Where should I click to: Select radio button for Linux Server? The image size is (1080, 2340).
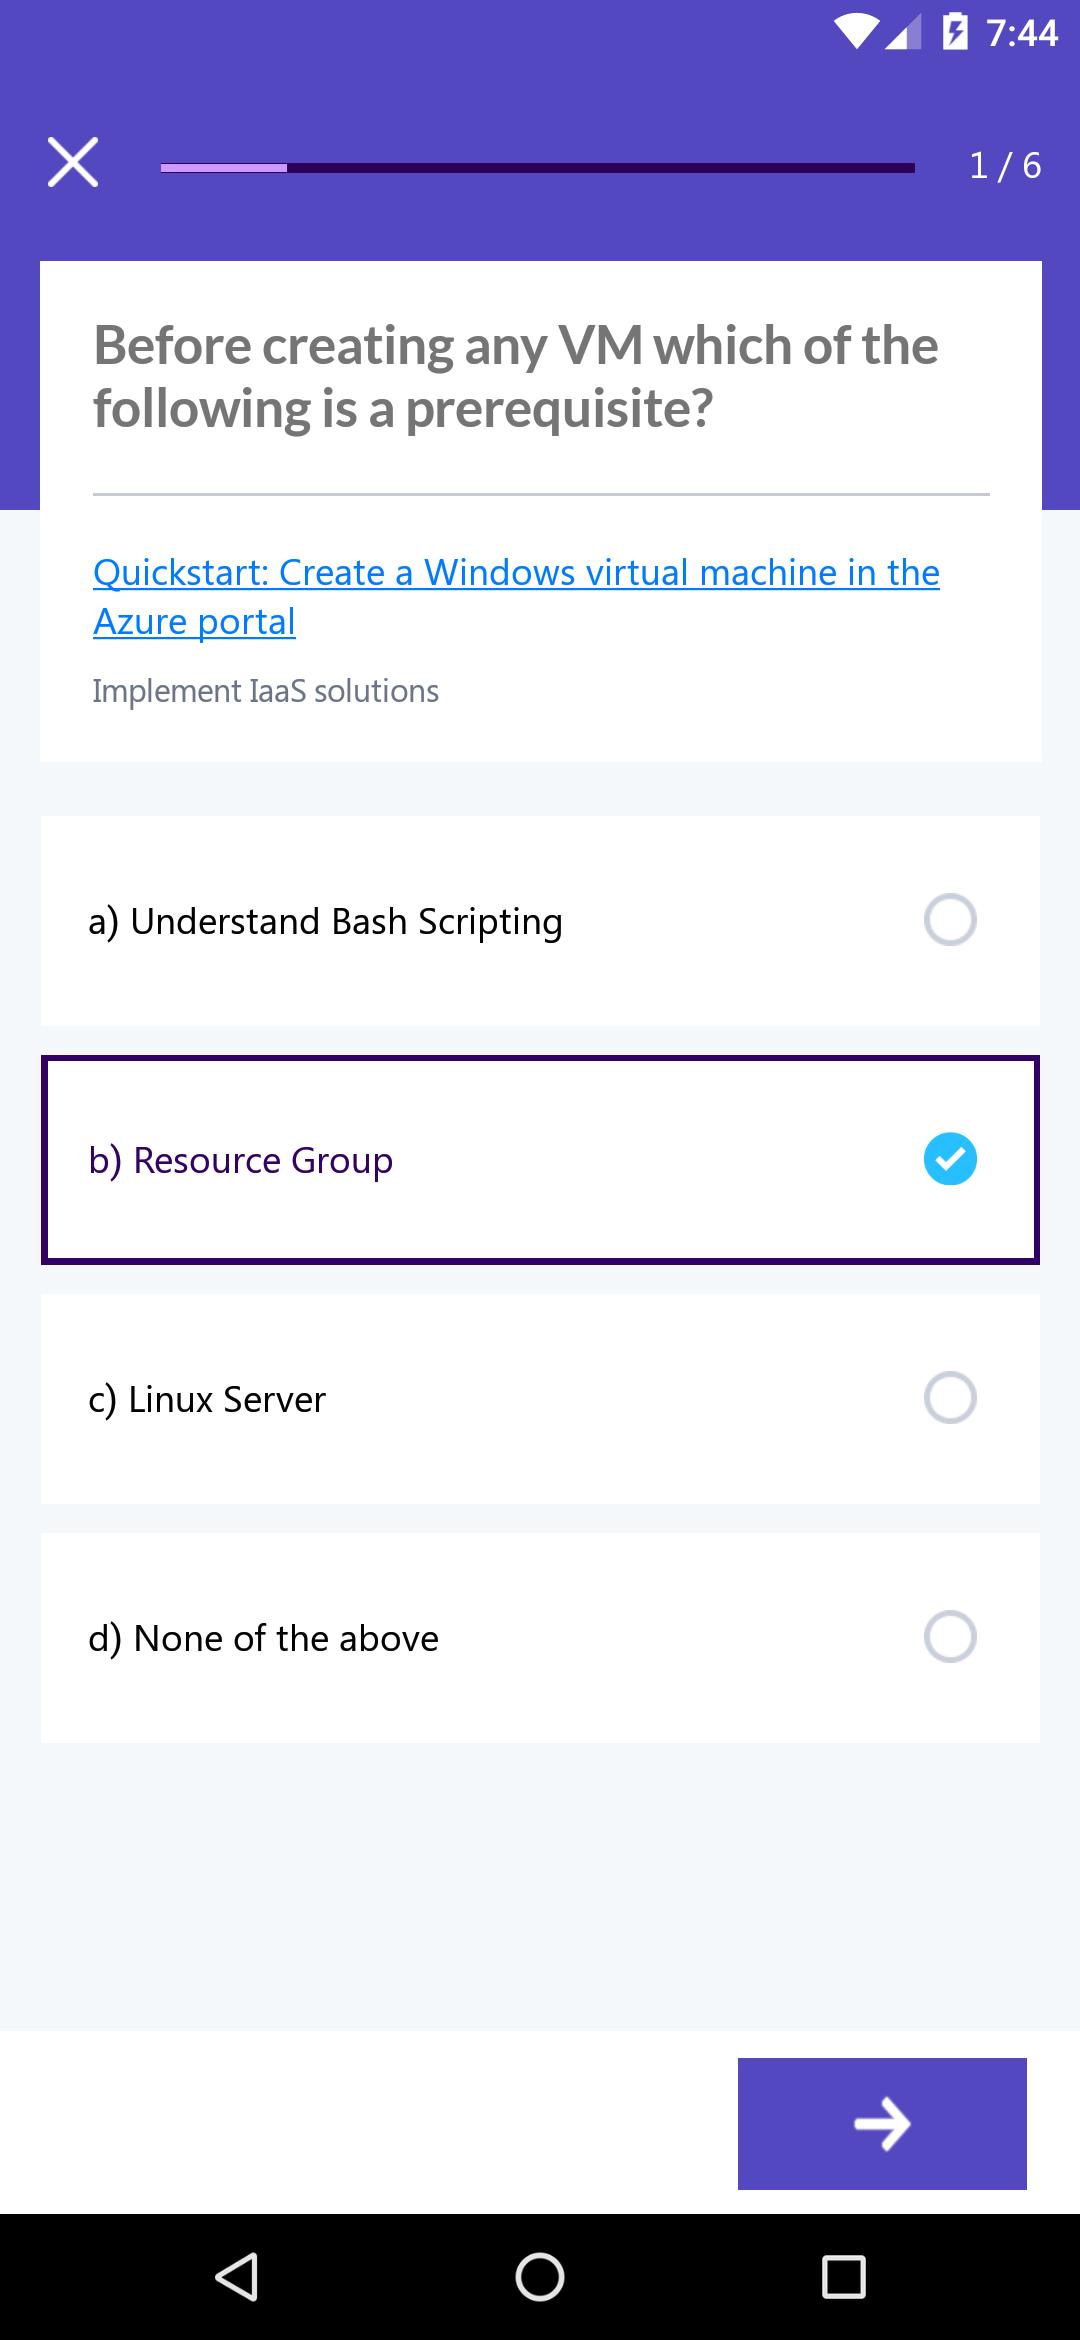point(950,1398)
